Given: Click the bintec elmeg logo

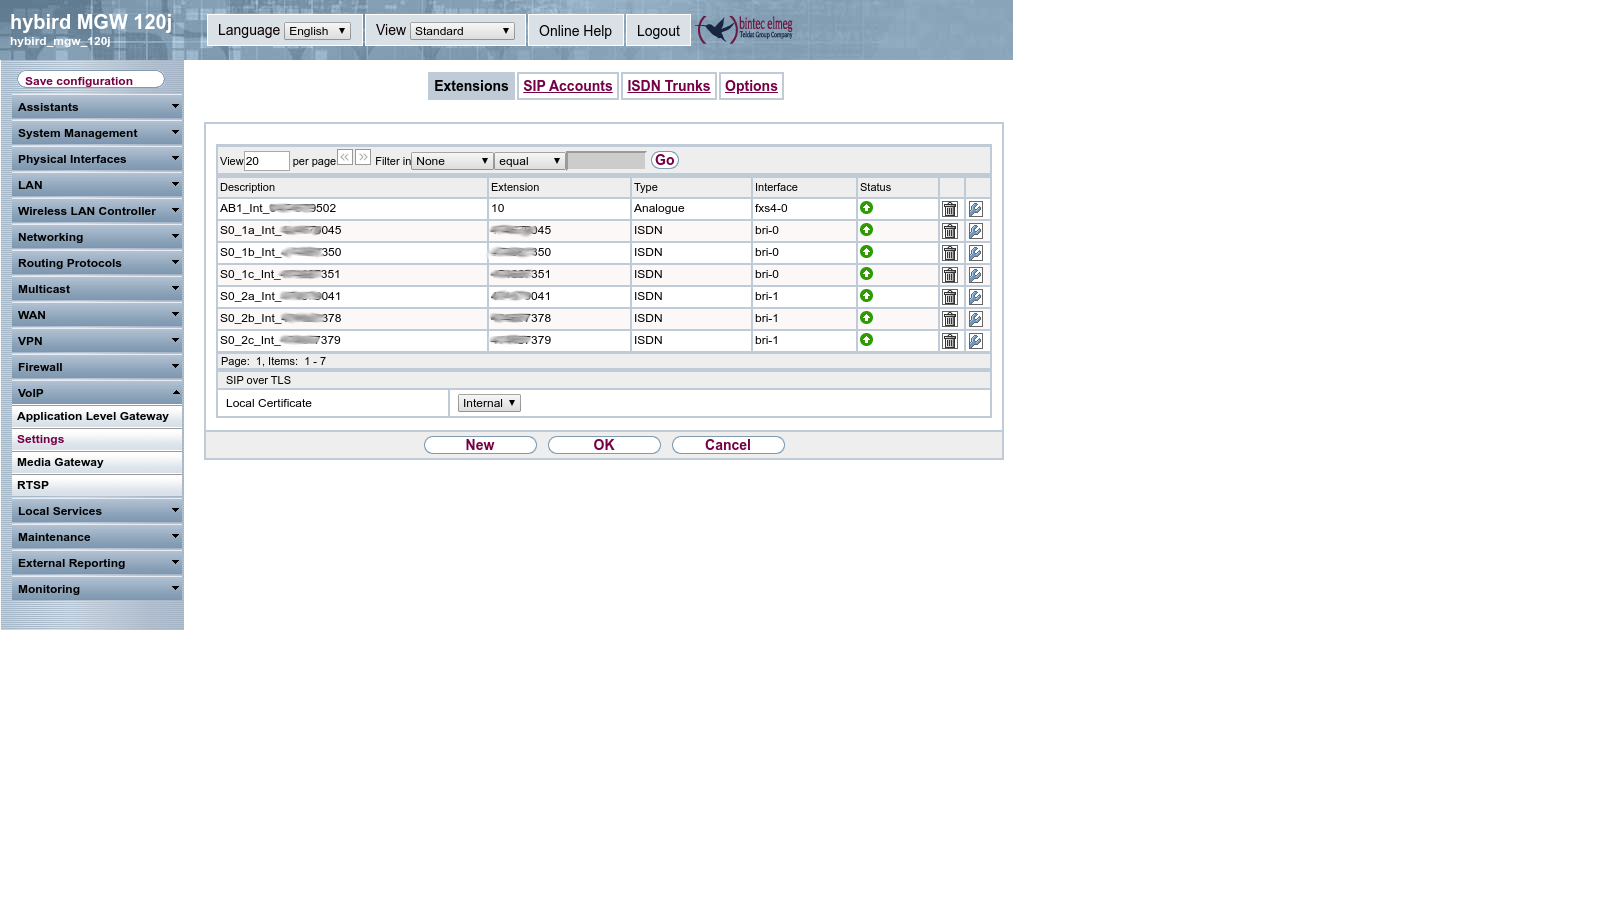Looking at the screenshot, I should [x=745, y=29].
